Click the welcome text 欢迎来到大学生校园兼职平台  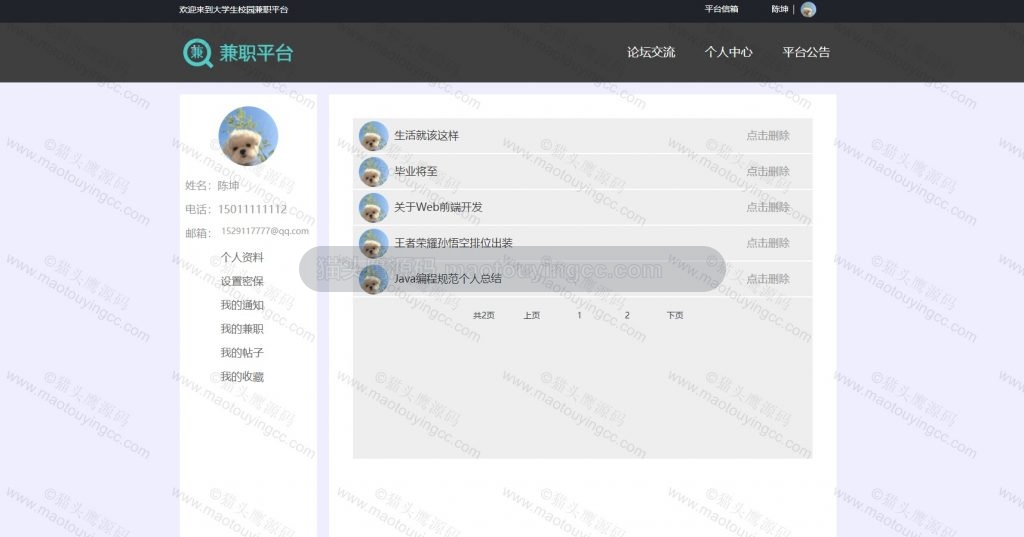coord(234,9)
